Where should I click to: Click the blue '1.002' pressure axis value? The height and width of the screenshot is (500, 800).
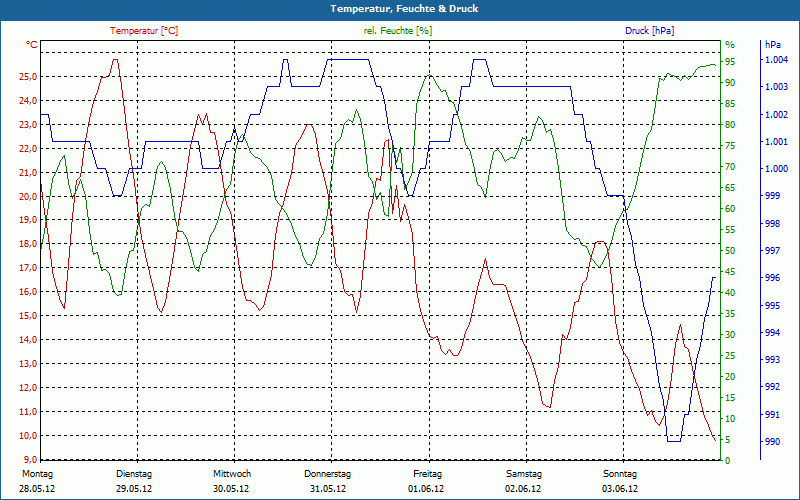tap(776, 114)
